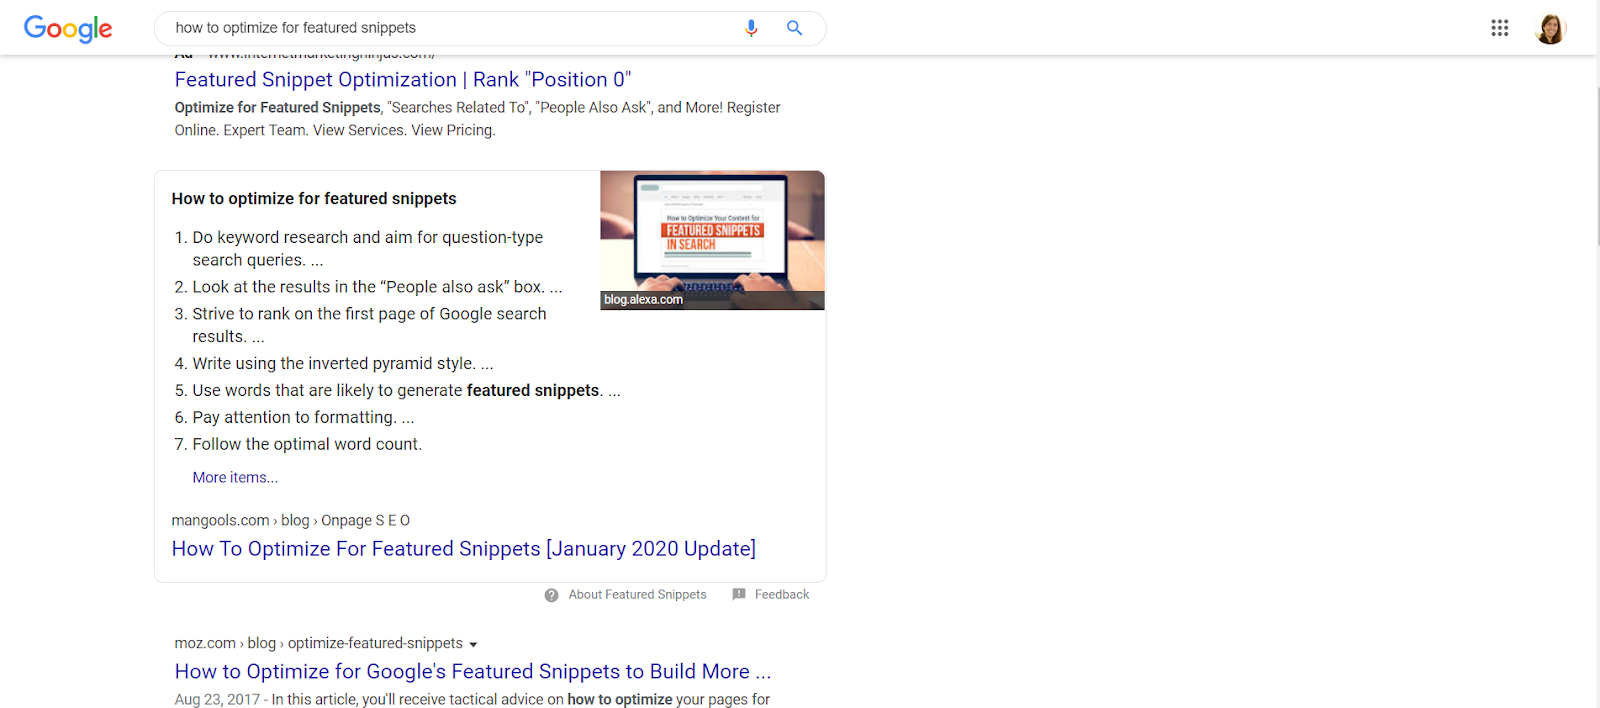Viewport: 1600px width, 708px height.
Task: Click the Feedback text link
Action: [x=782, y=595]
